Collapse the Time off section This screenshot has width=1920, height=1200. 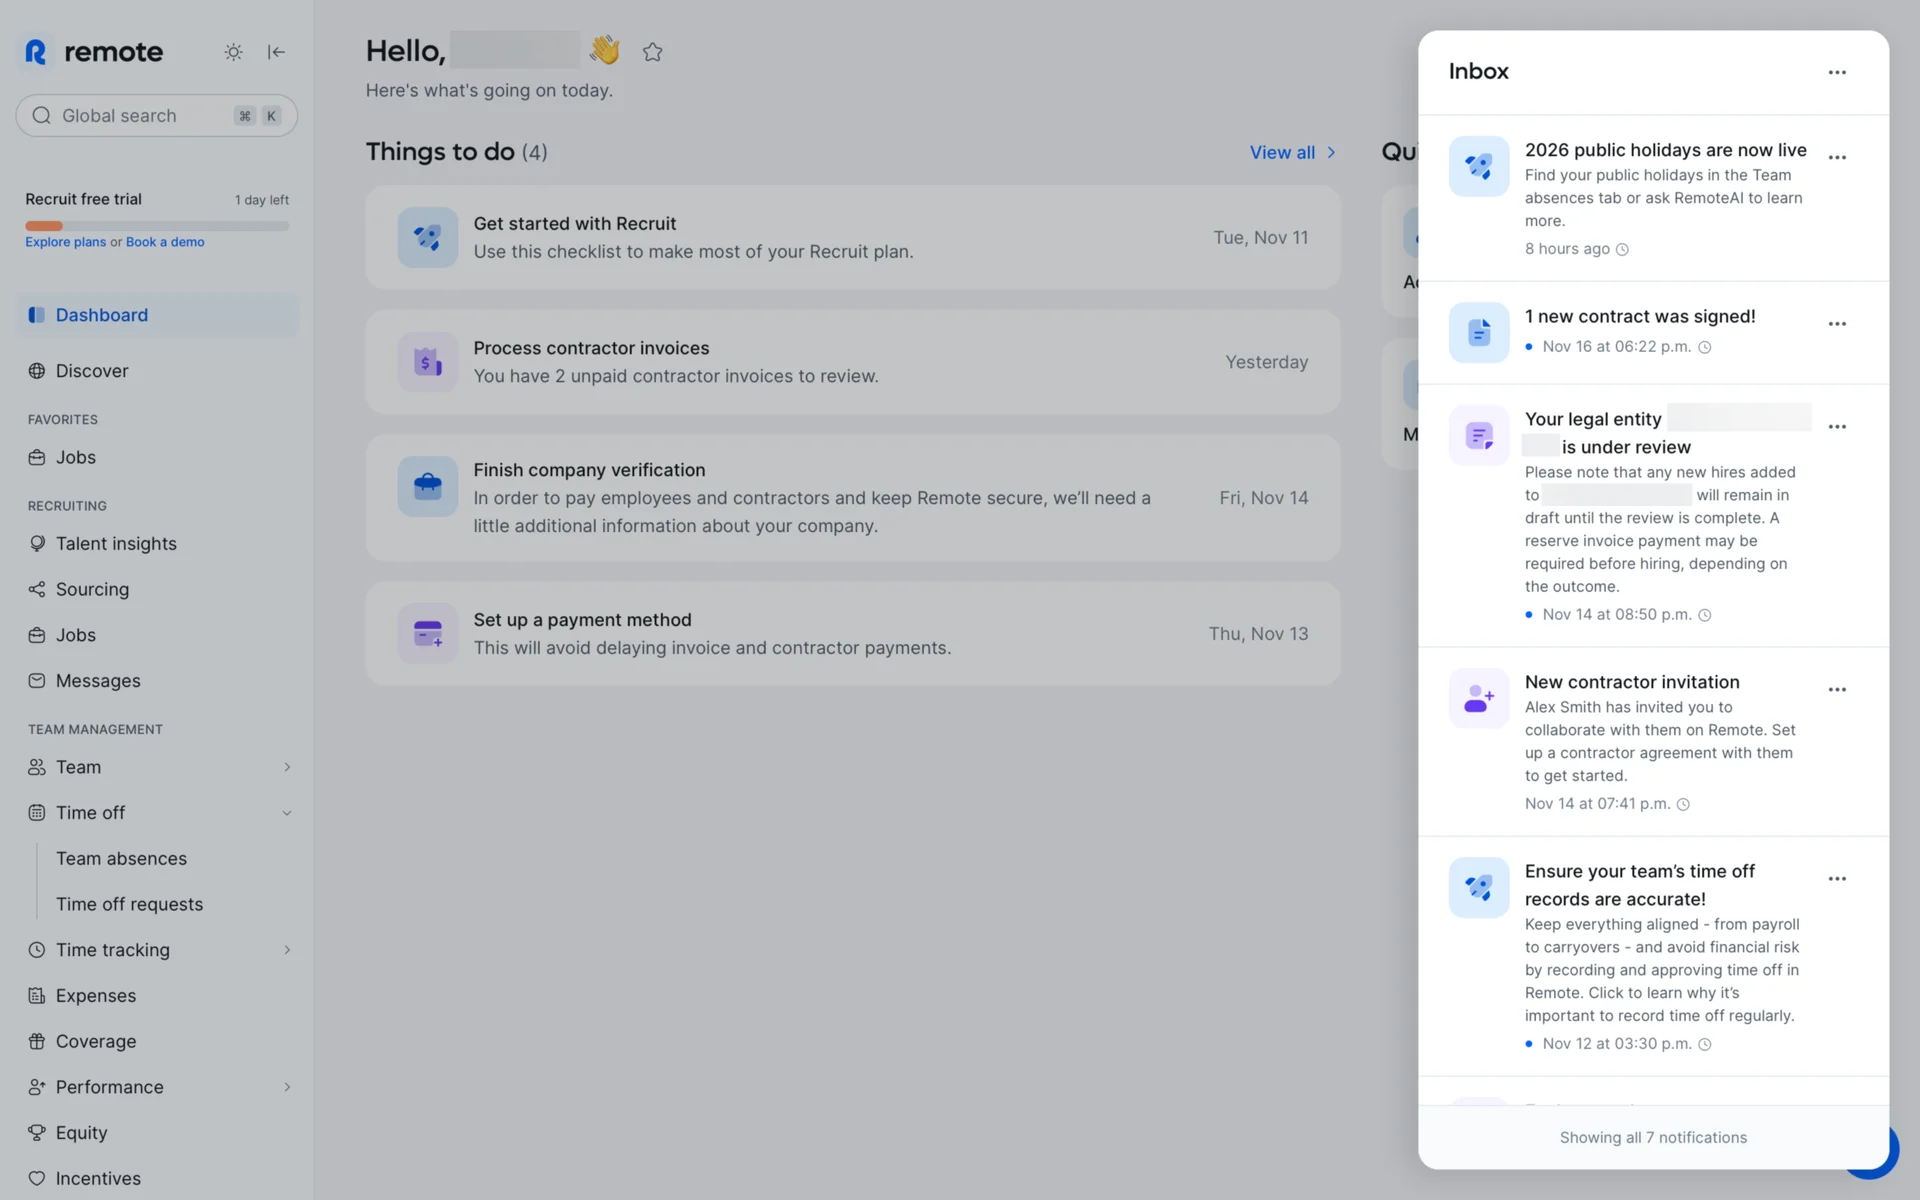(287, 813)
